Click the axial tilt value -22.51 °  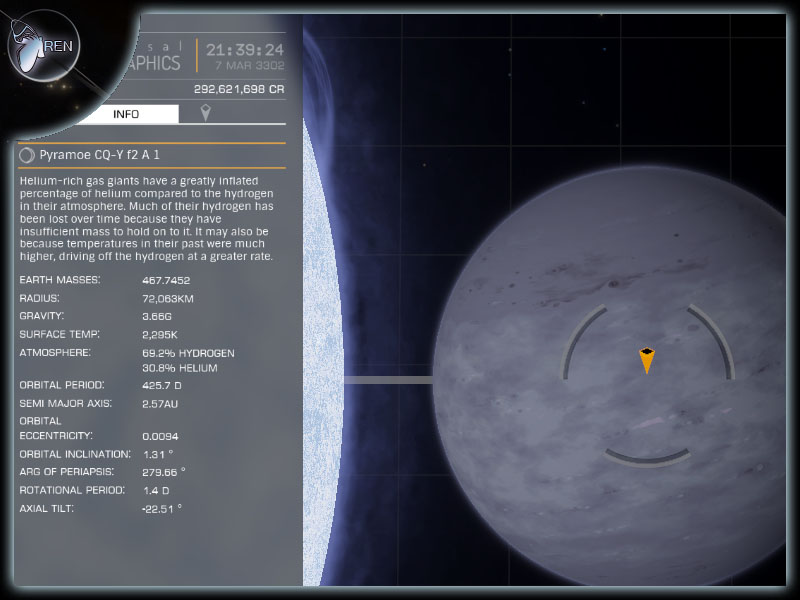[x=162, y=509]
